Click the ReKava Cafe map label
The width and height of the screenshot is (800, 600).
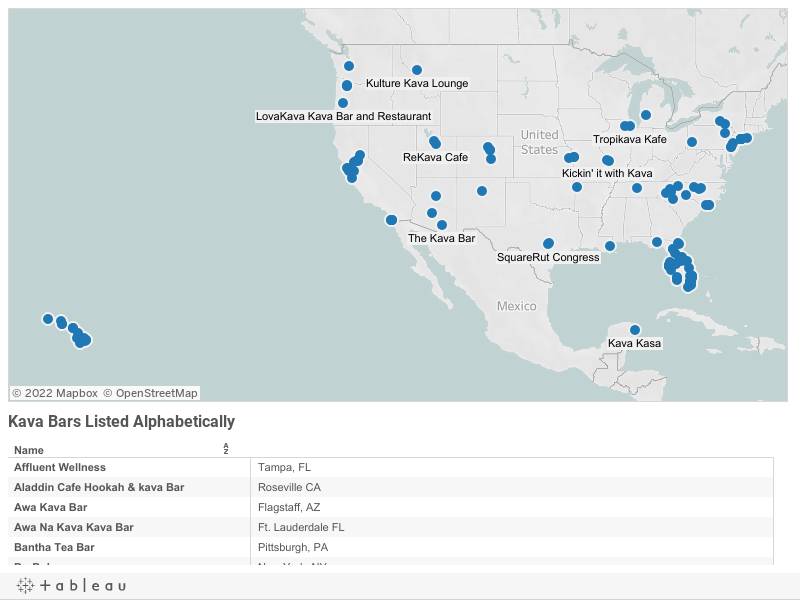435,157
